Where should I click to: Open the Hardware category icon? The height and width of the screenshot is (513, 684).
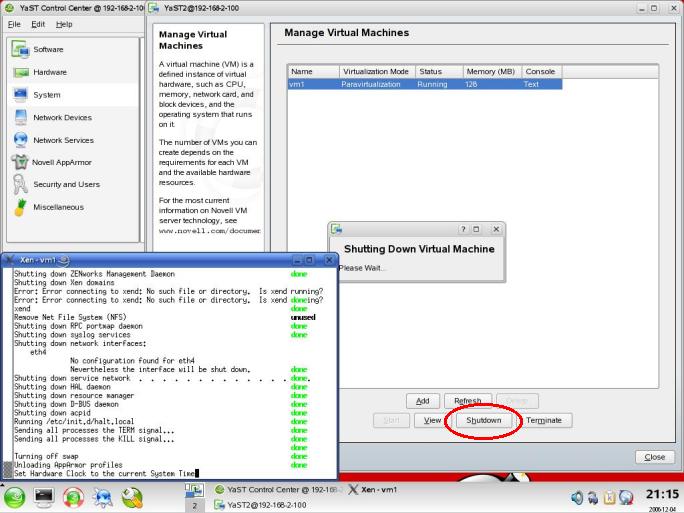point(21,72)
